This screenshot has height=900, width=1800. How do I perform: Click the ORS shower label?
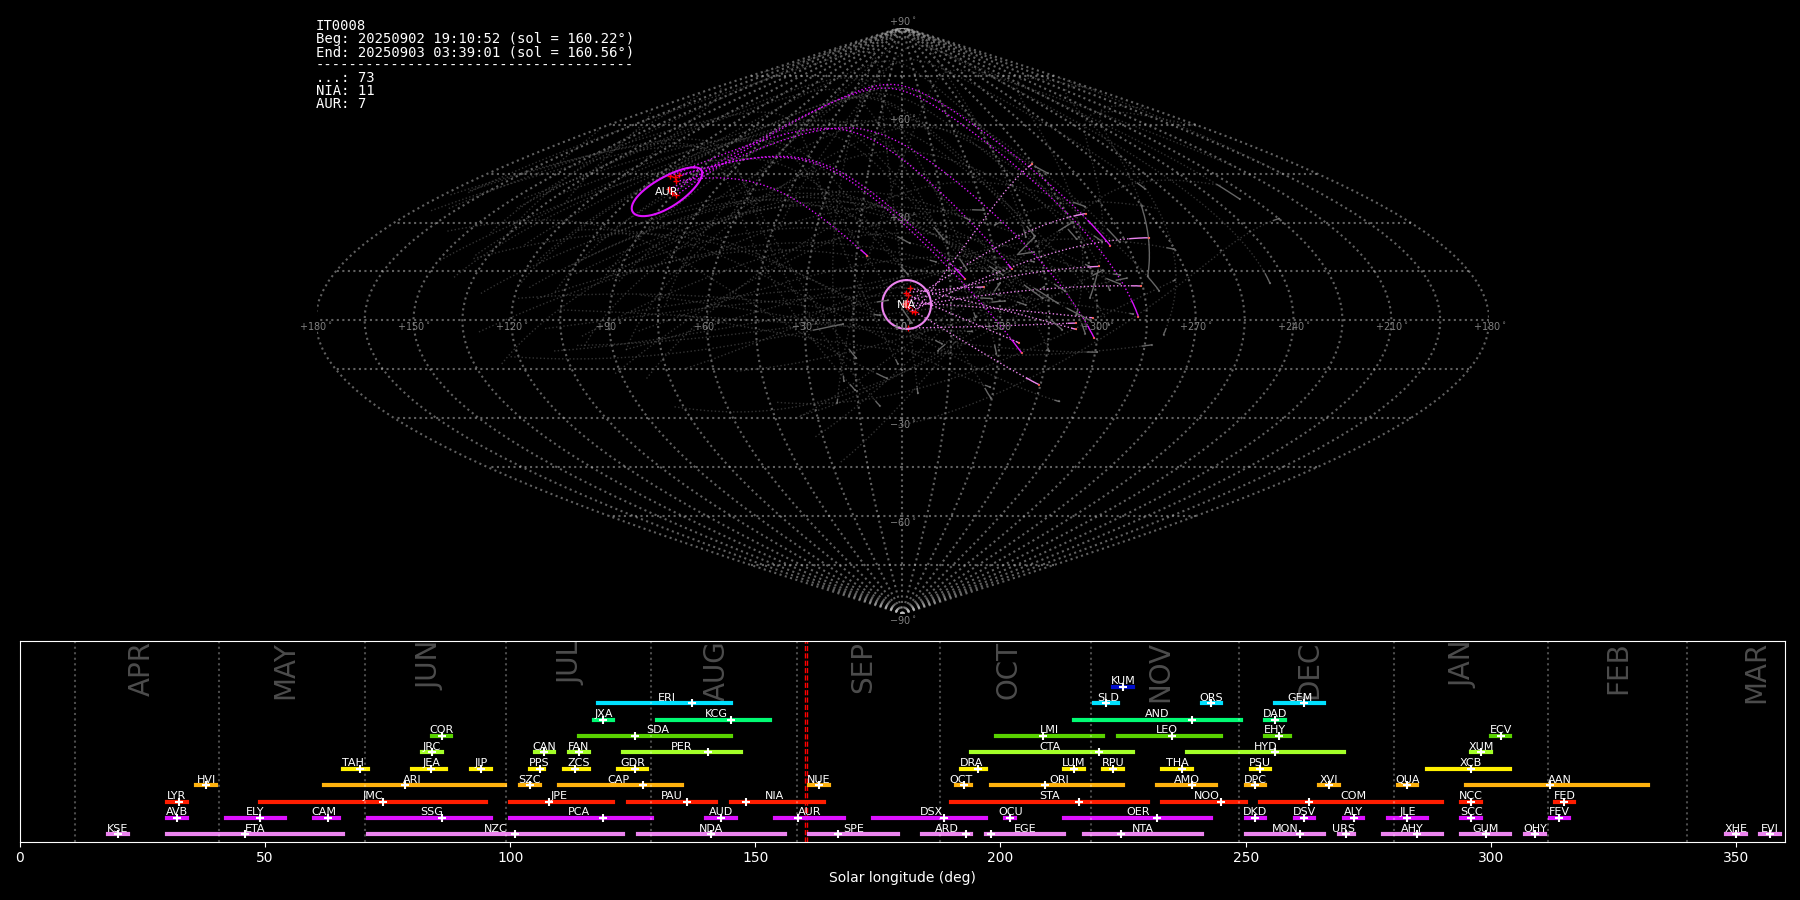(1210, 698)
